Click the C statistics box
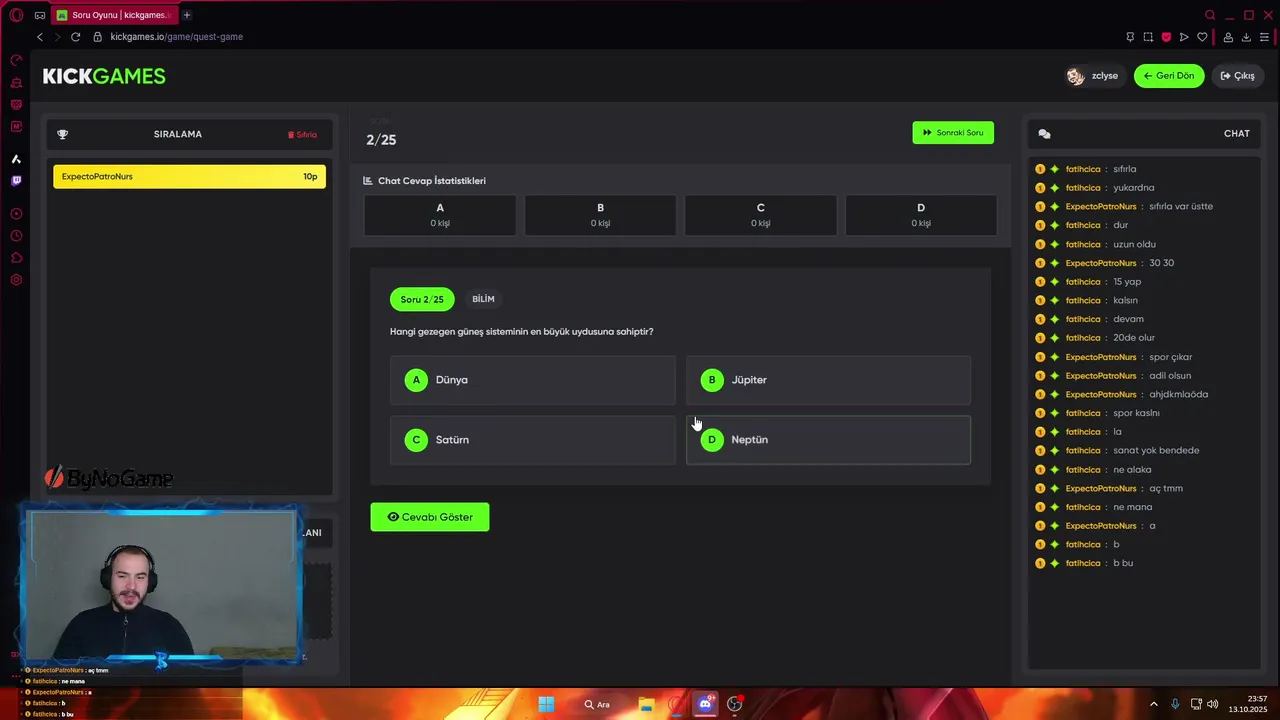The image size is (1280, 720). (761, 215)
